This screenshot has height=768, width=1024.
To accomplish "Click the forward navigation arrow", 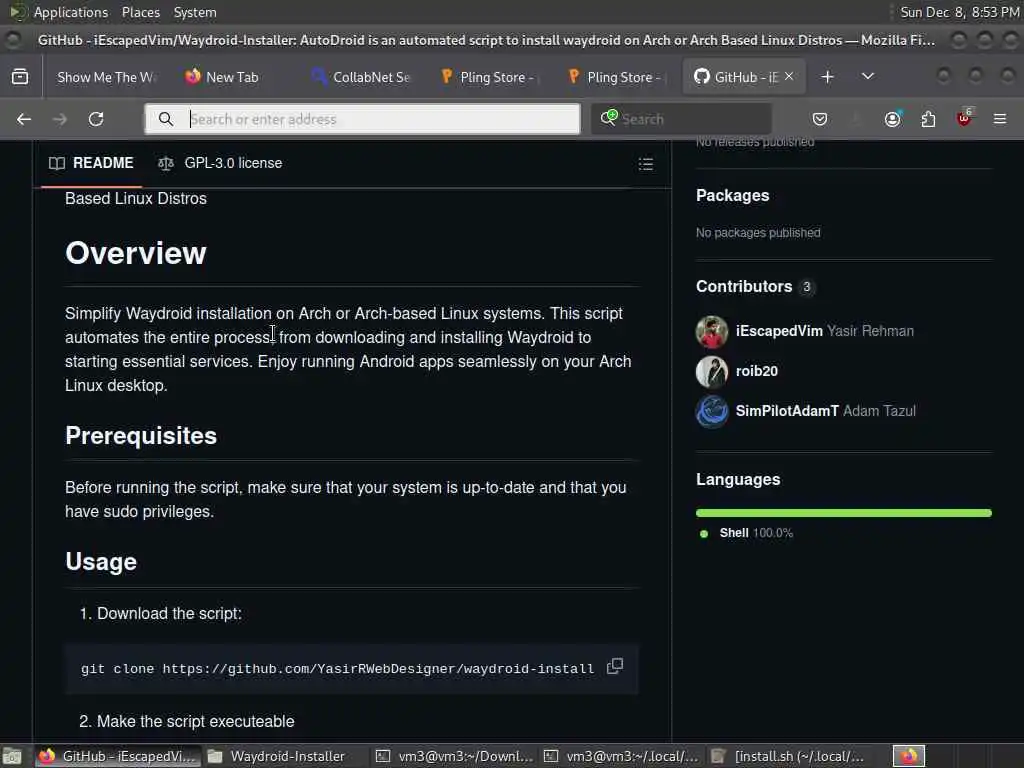I will click(x=60, y=119).
